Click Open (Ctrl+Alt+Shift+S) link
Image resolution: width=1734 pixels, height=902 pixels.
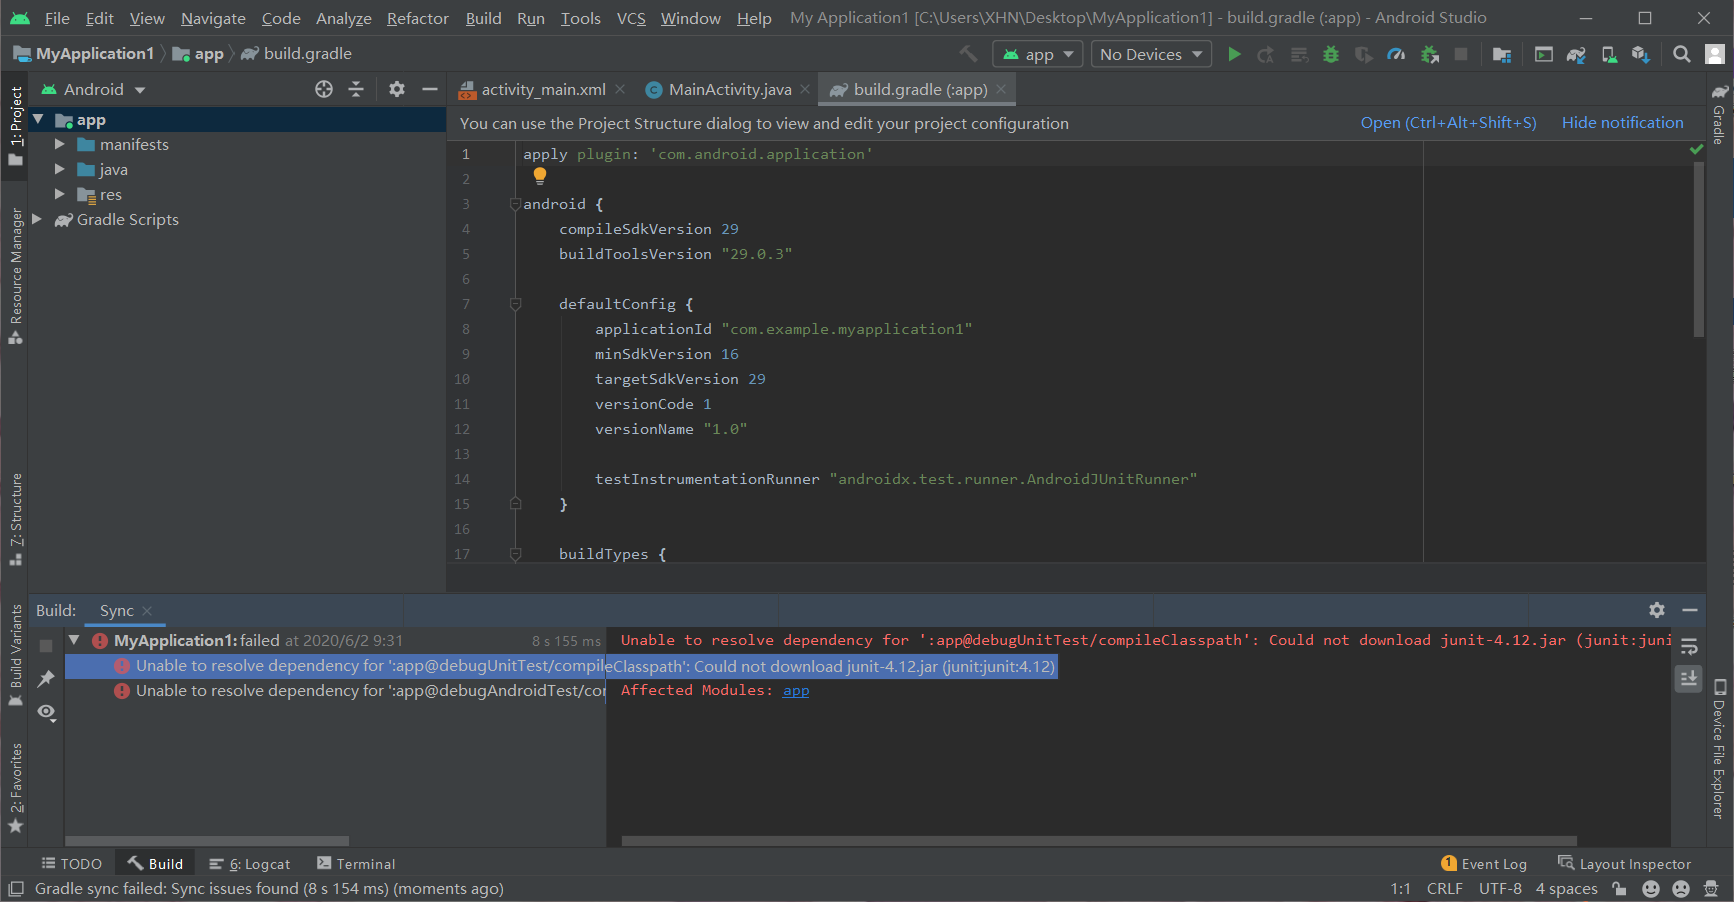coord(1448,123)
